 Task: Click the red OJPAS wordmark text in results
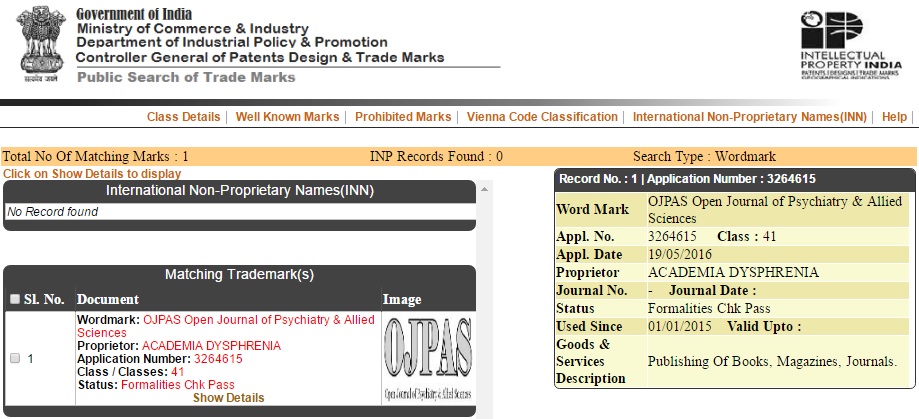click(259, 320)
